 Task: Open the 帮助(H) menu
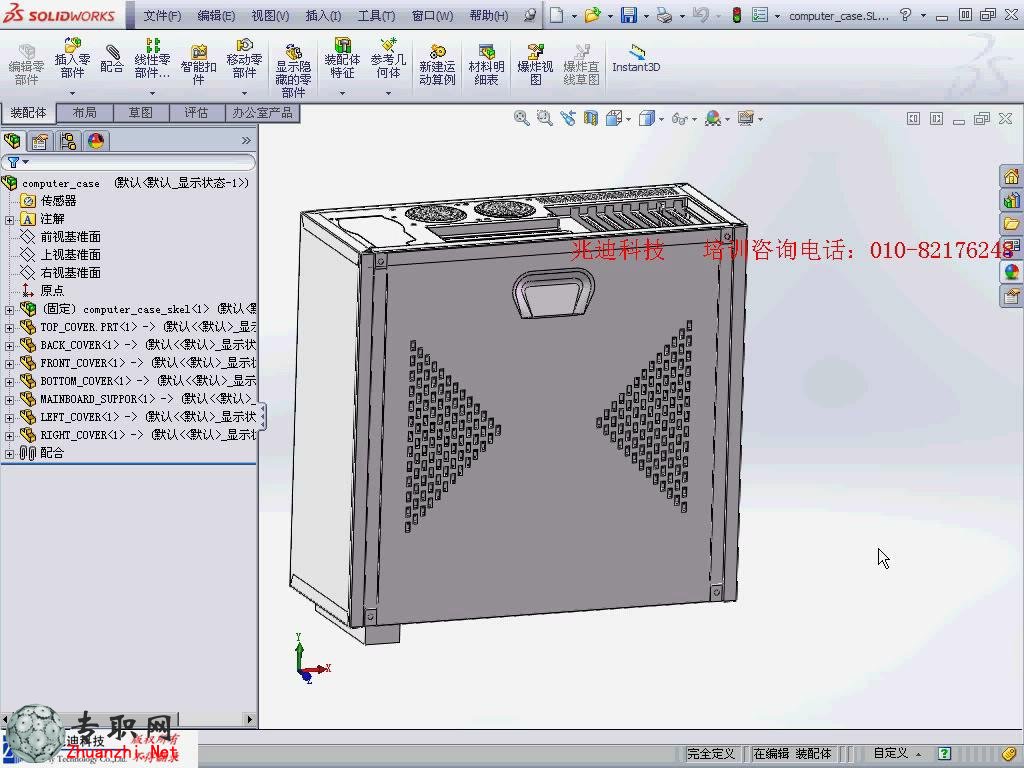tap(488, 16)
